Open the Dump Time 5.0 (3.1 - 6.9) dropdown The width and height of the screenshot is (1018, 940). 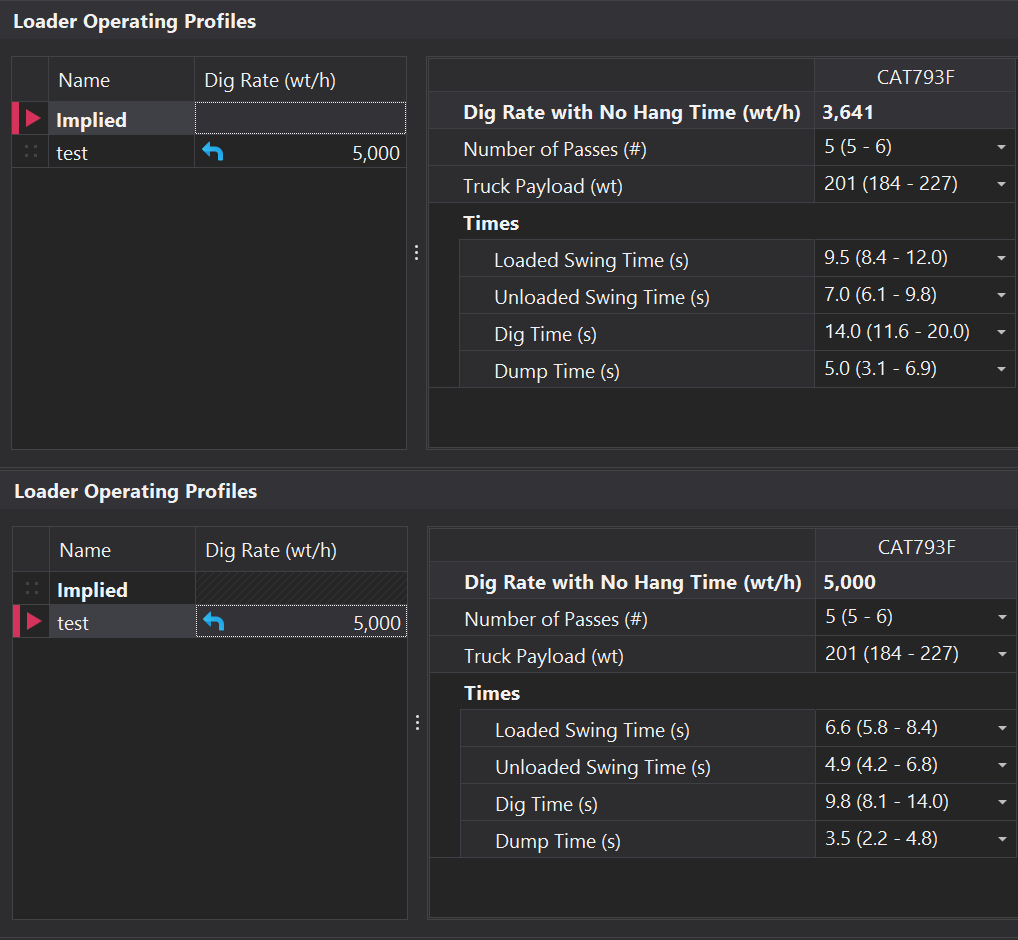click(1001, 370)
